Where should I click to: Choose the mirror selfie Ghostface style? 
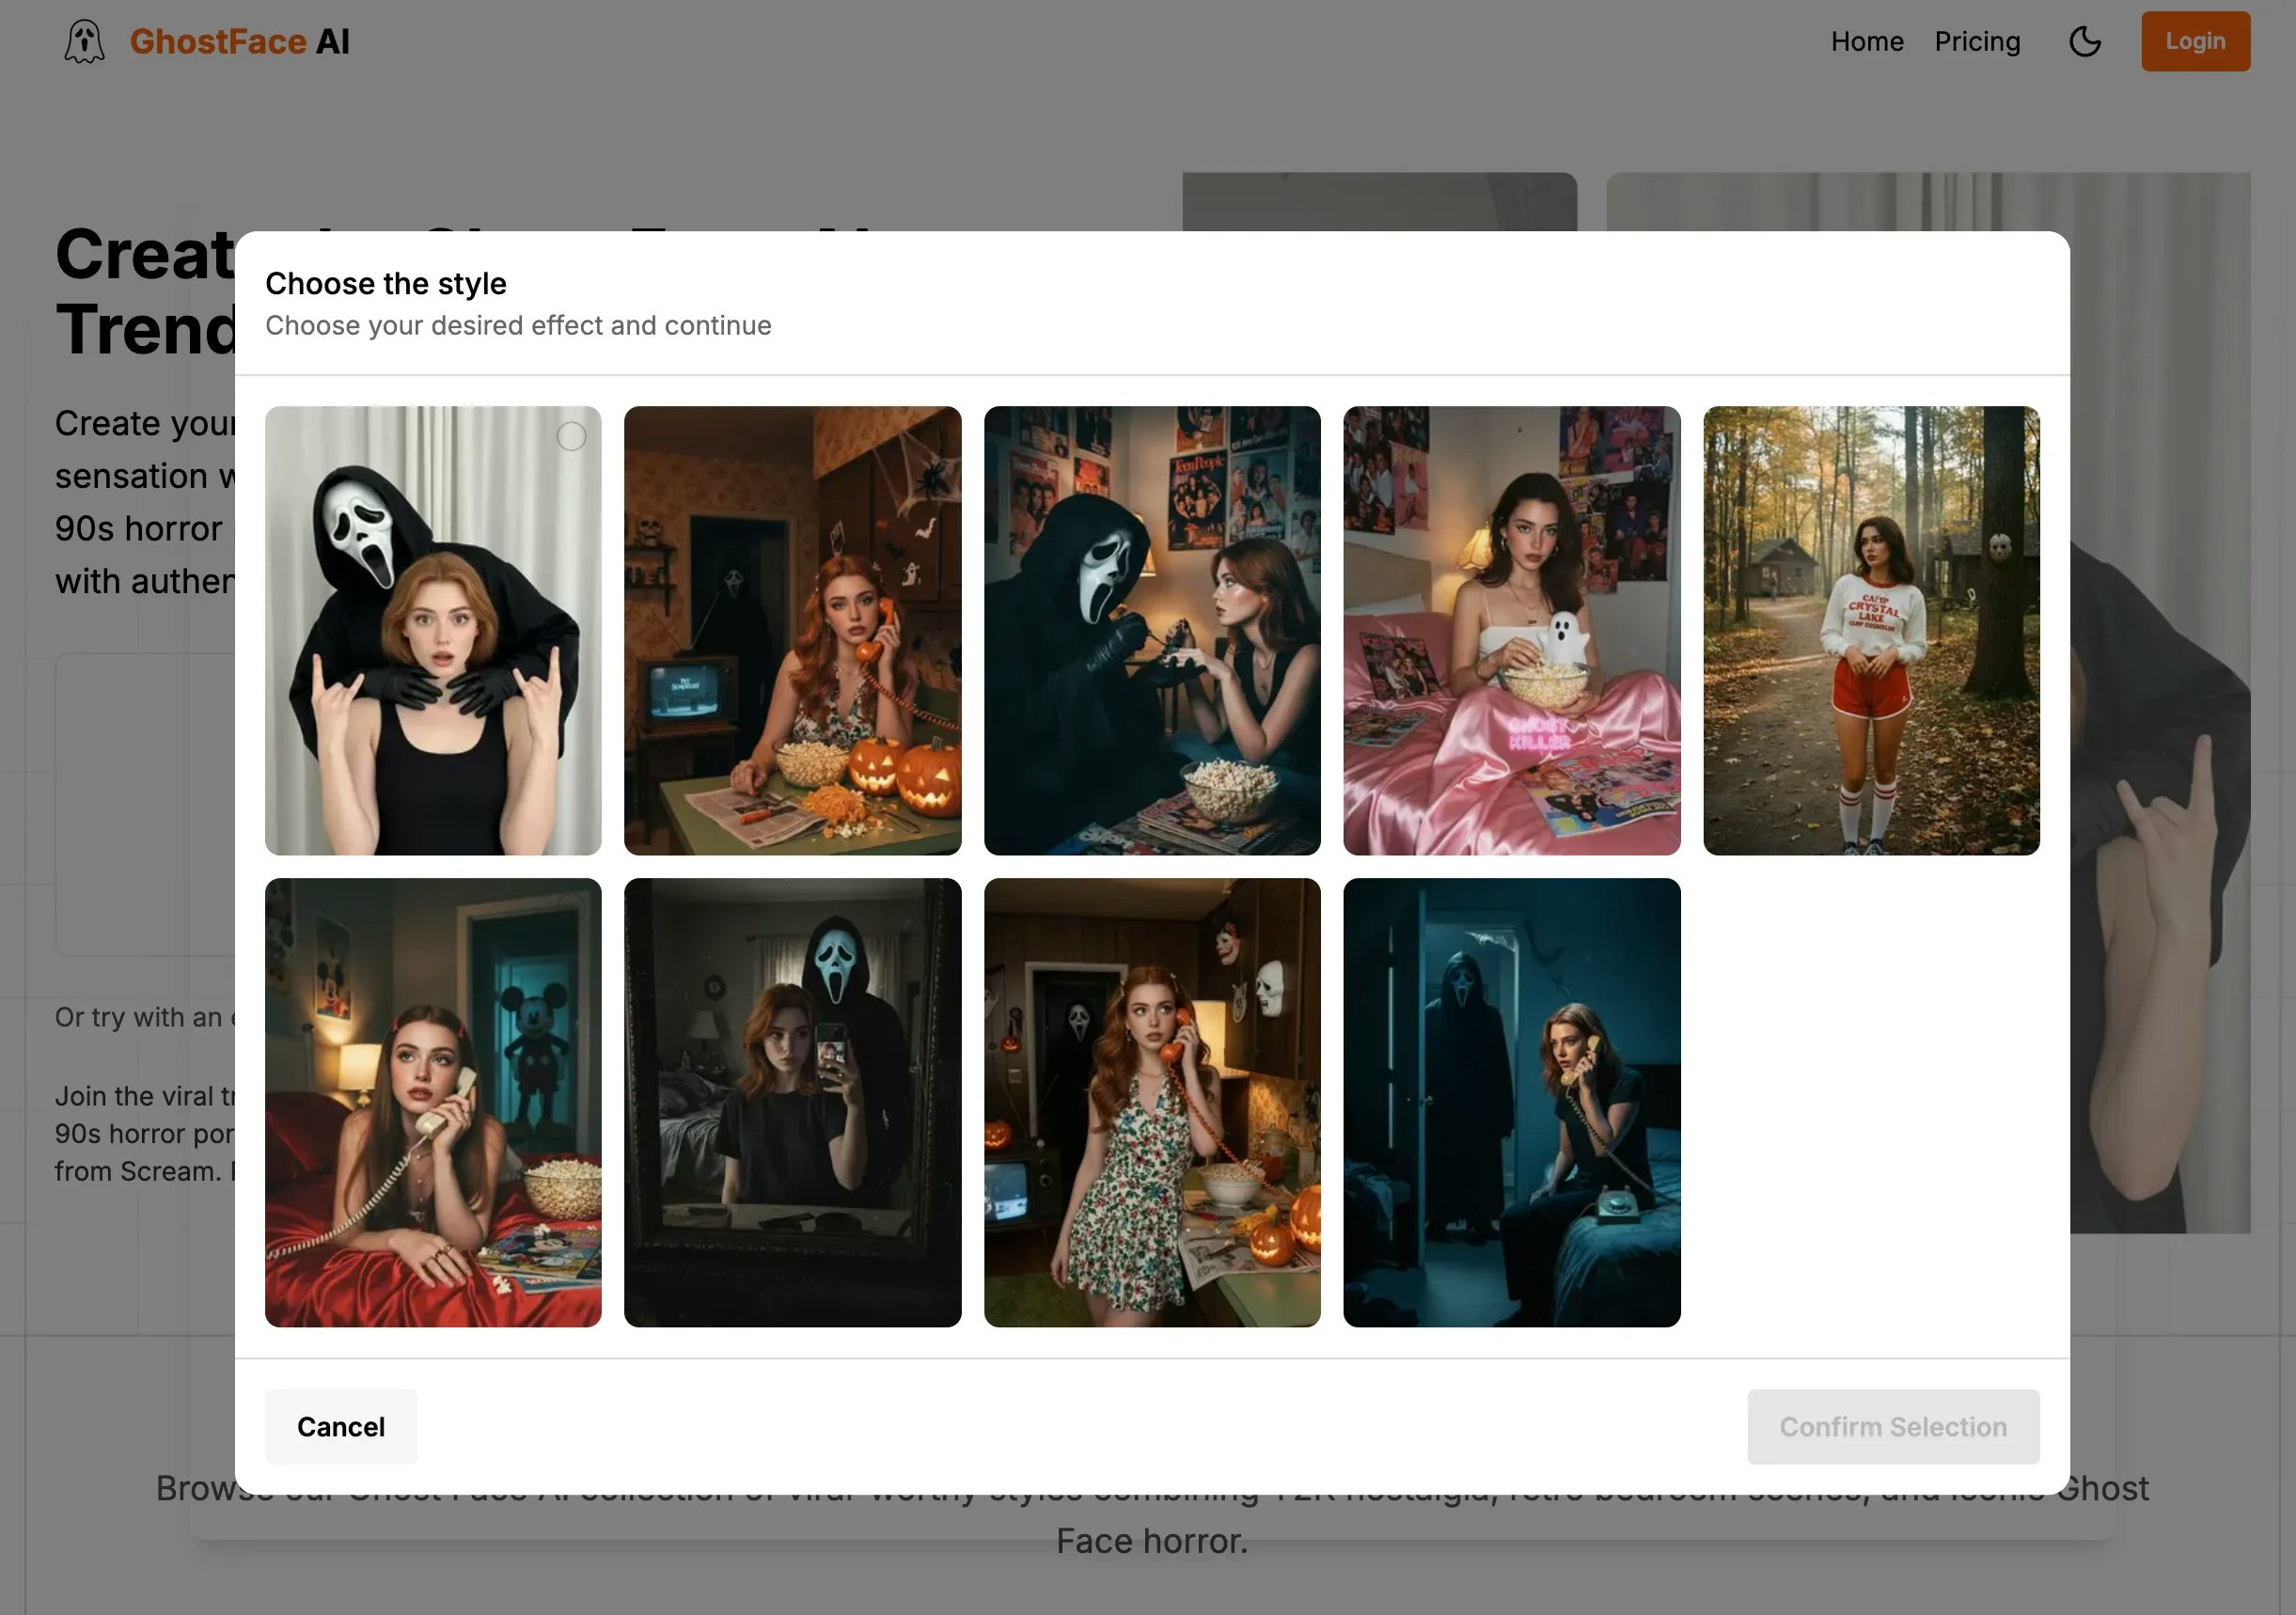(x=792, y=1102)
